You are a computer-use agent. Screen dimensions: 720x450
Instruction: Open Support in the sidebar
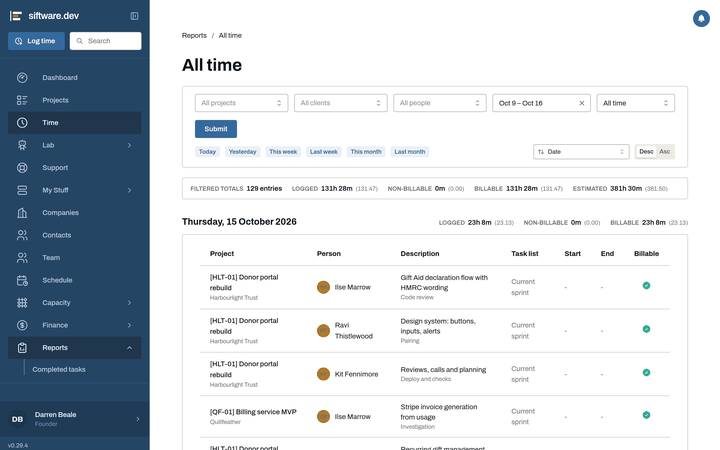pos(74,168)
